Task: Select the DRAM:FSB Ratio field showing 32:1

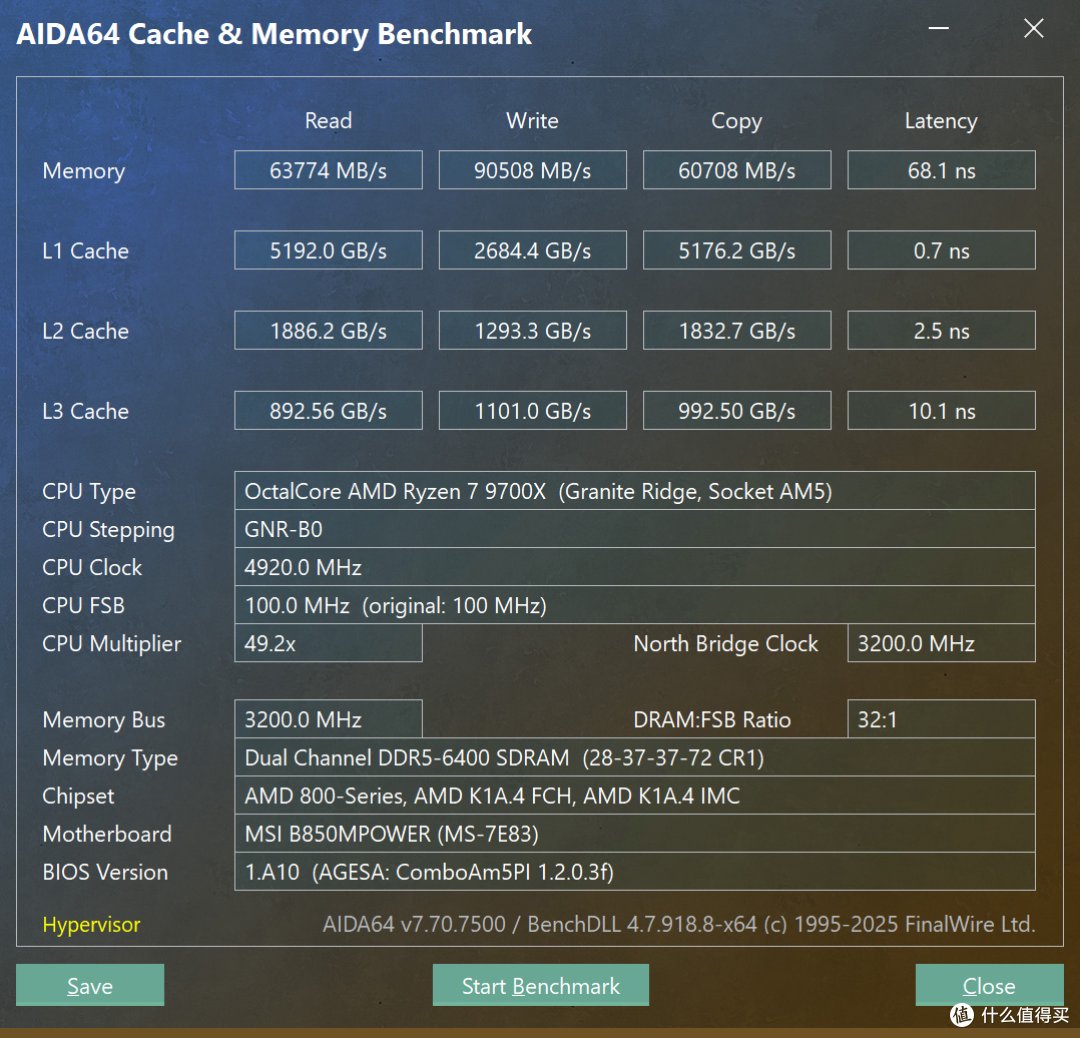Action: [940, 719]
